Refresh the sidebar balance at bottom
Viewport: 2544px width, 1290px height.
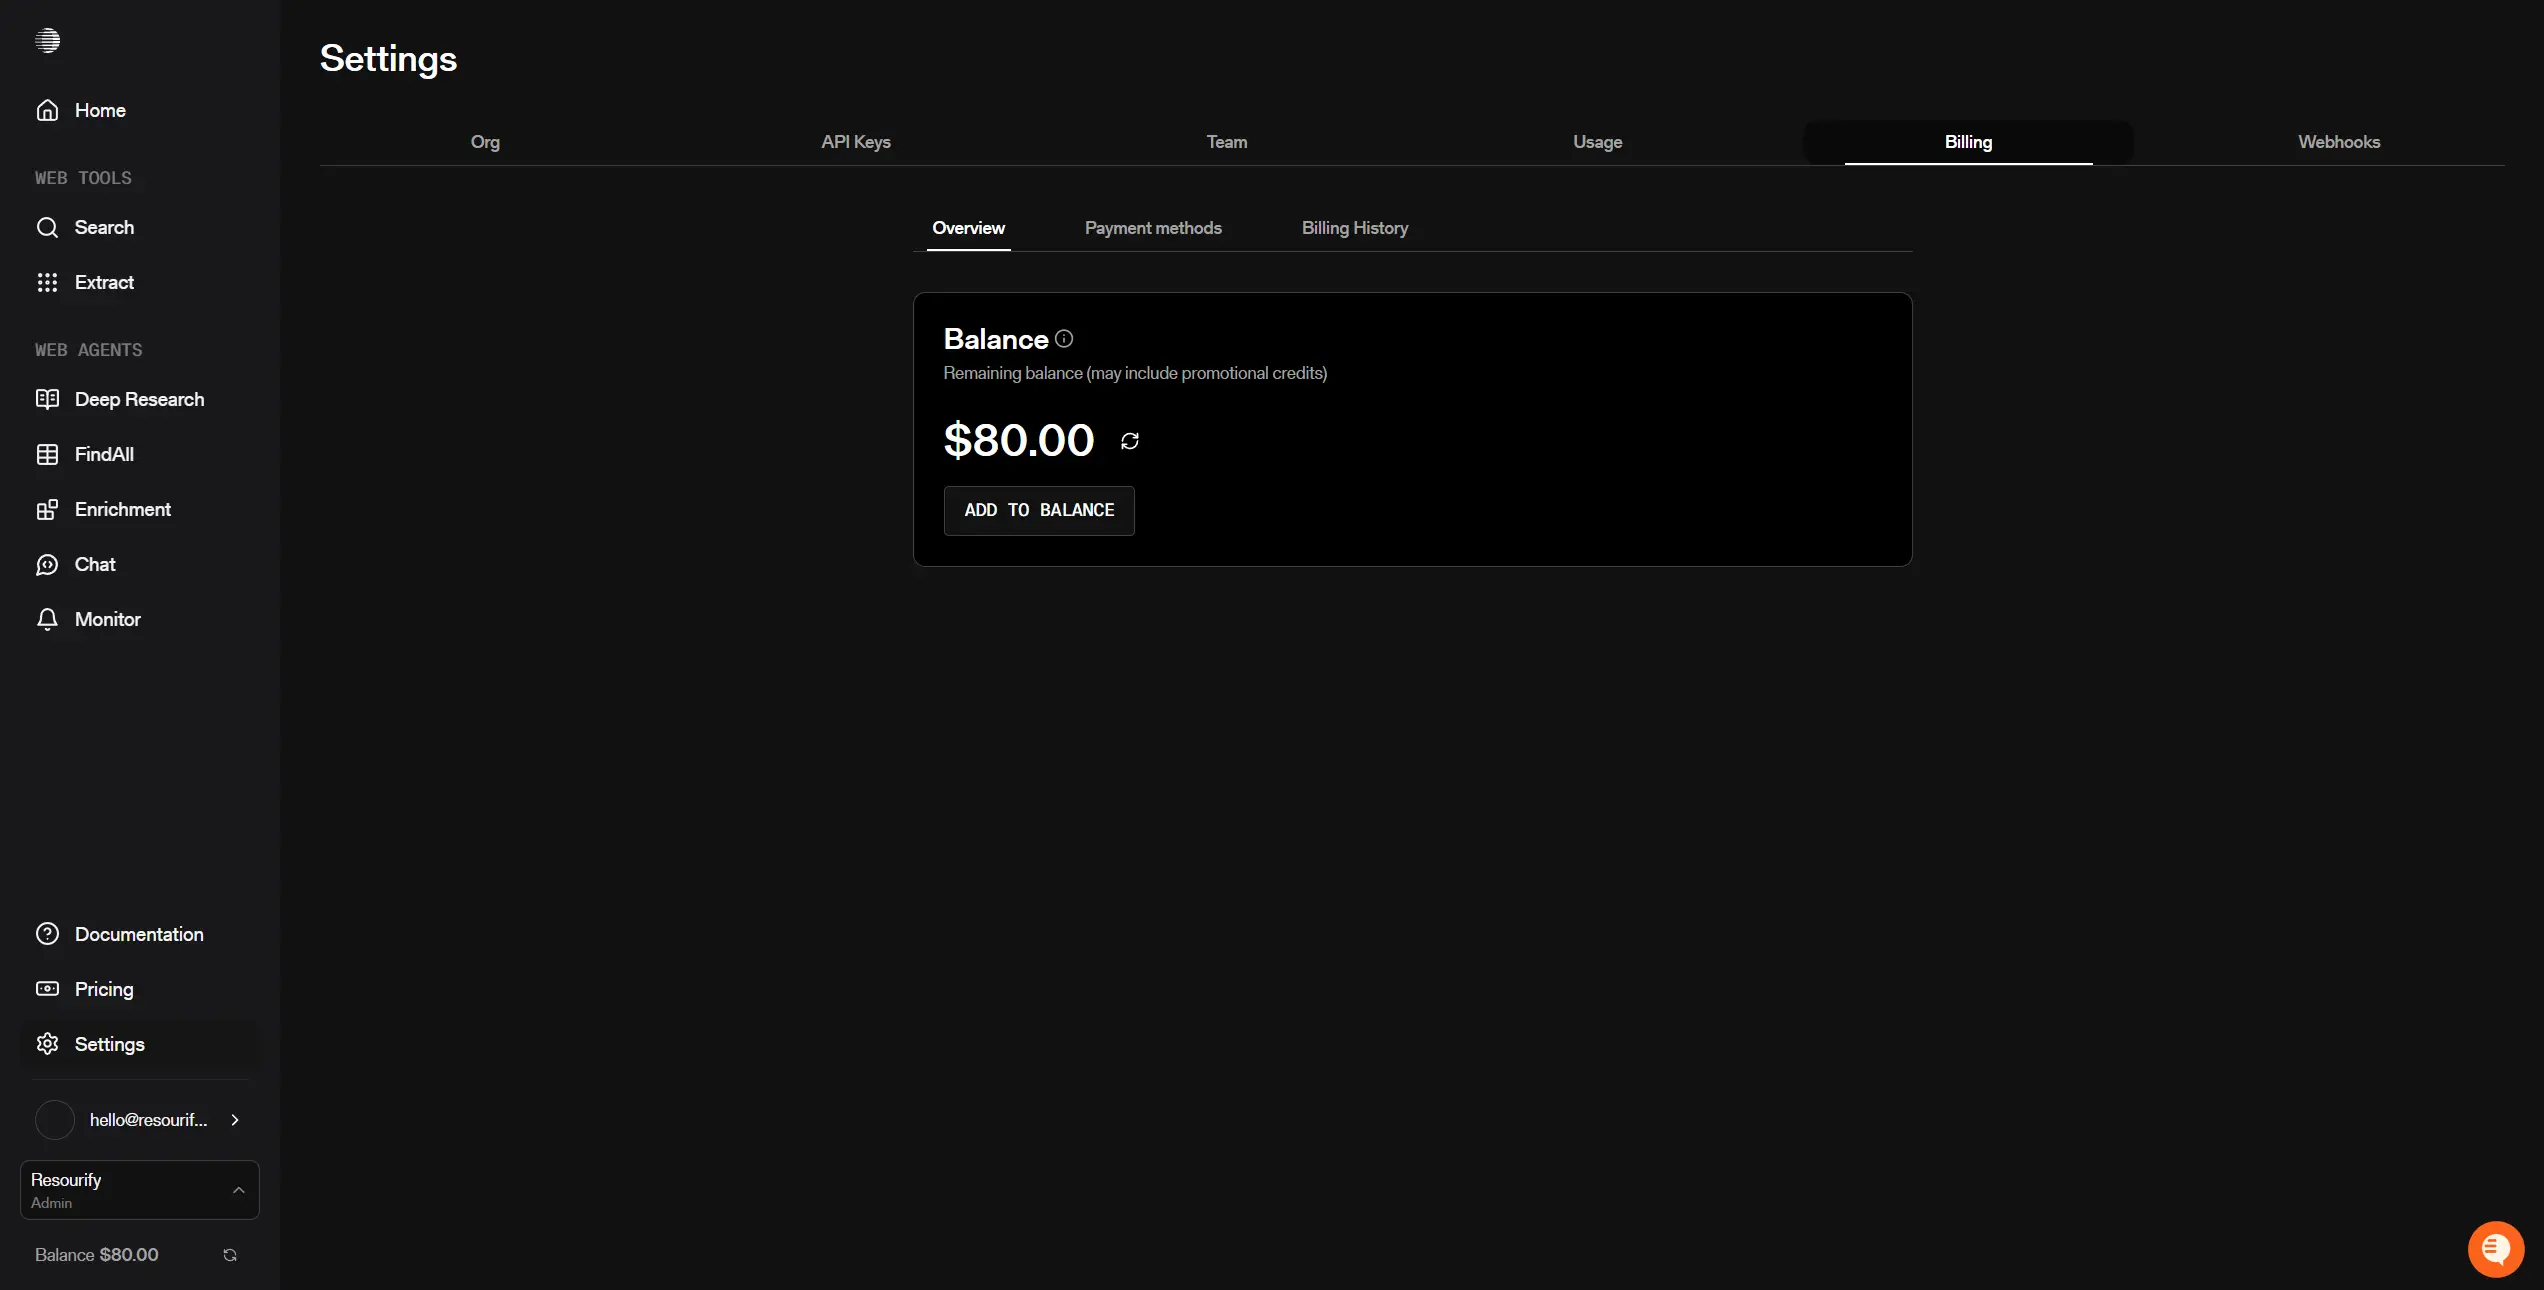coord(230,1255)
